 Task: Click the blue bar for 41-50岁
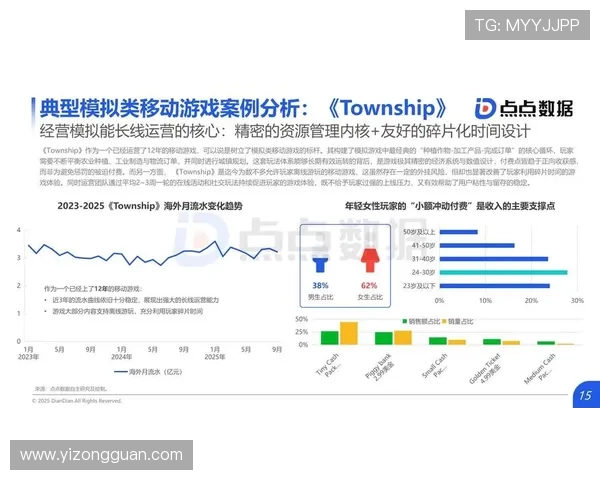click(x=477, y=245)
